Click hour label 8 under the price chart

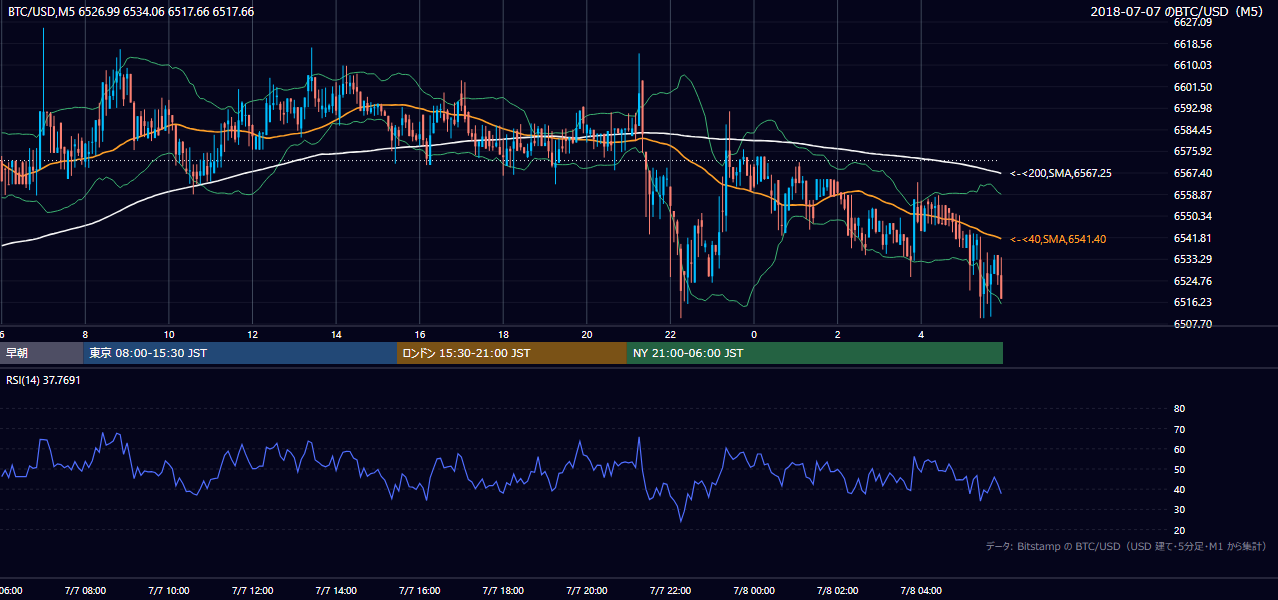(x=85, y=334)
